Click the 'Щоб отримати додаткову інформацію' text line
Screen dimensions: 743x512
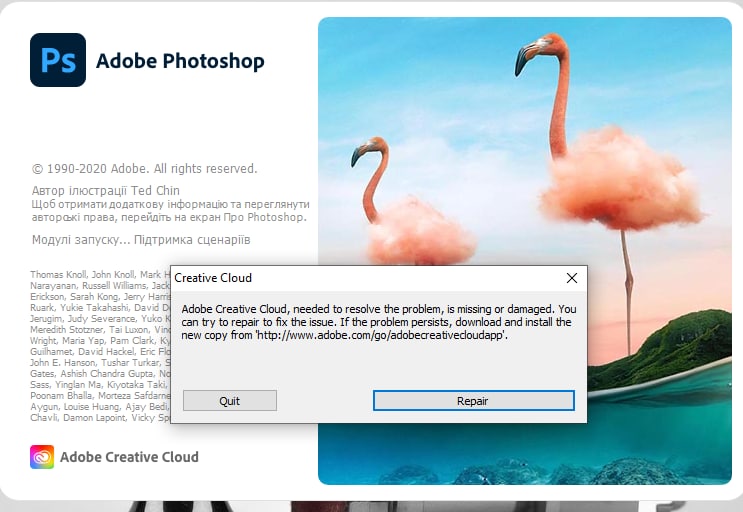coord(171,204)
